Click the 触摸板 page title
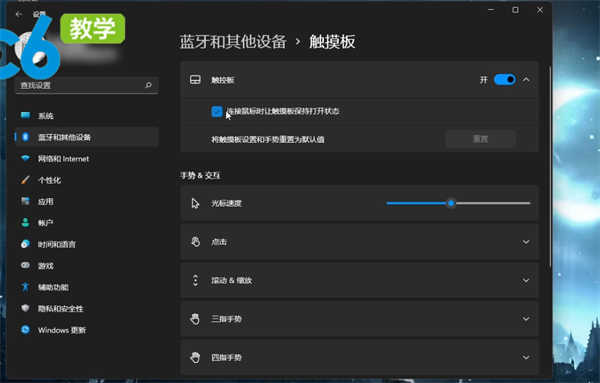 click(332, 41)
